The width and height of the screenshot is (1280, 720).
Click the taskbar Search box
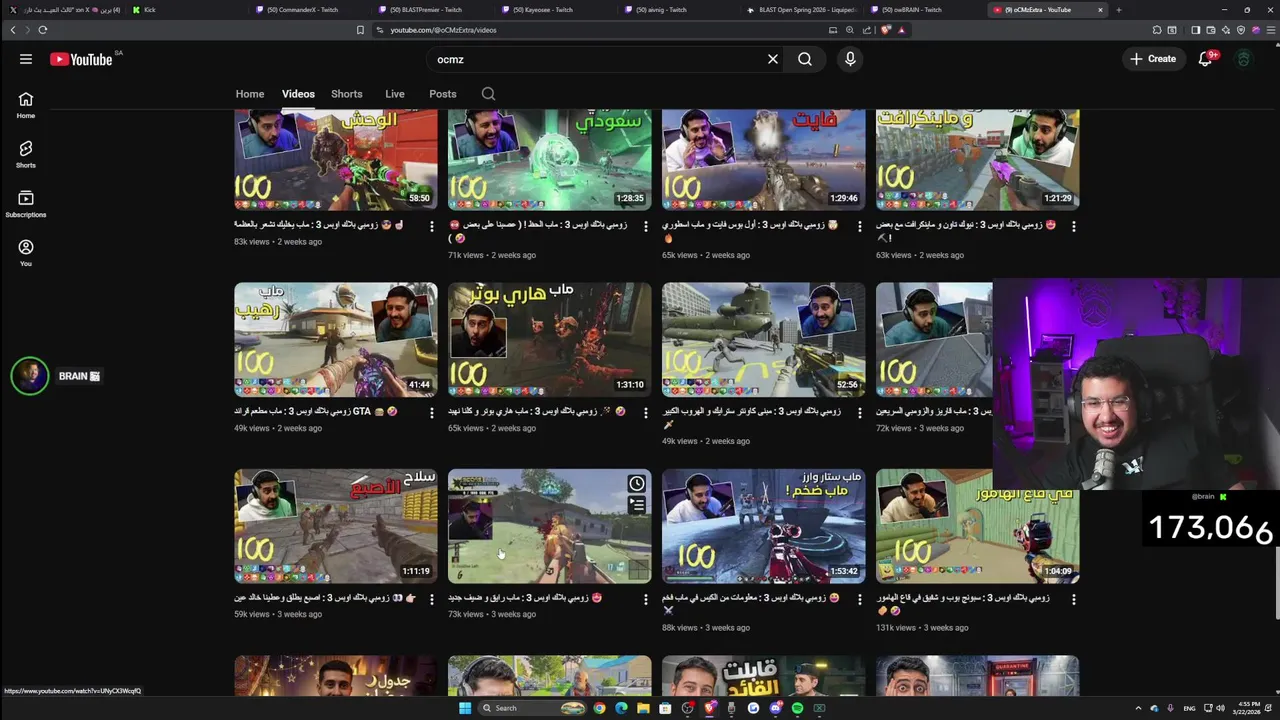[531, 708]
